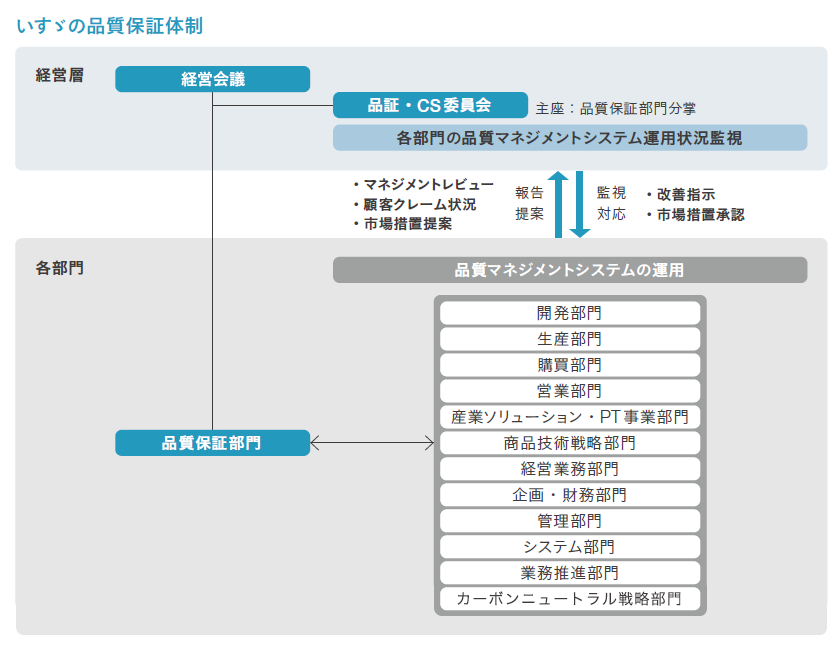Click the blue downward arrow

580,204
